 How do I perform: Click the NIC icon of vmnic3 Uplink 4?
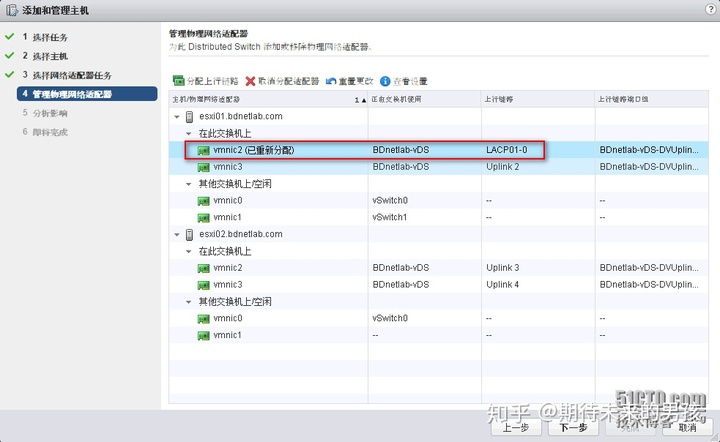coord(203,285)
